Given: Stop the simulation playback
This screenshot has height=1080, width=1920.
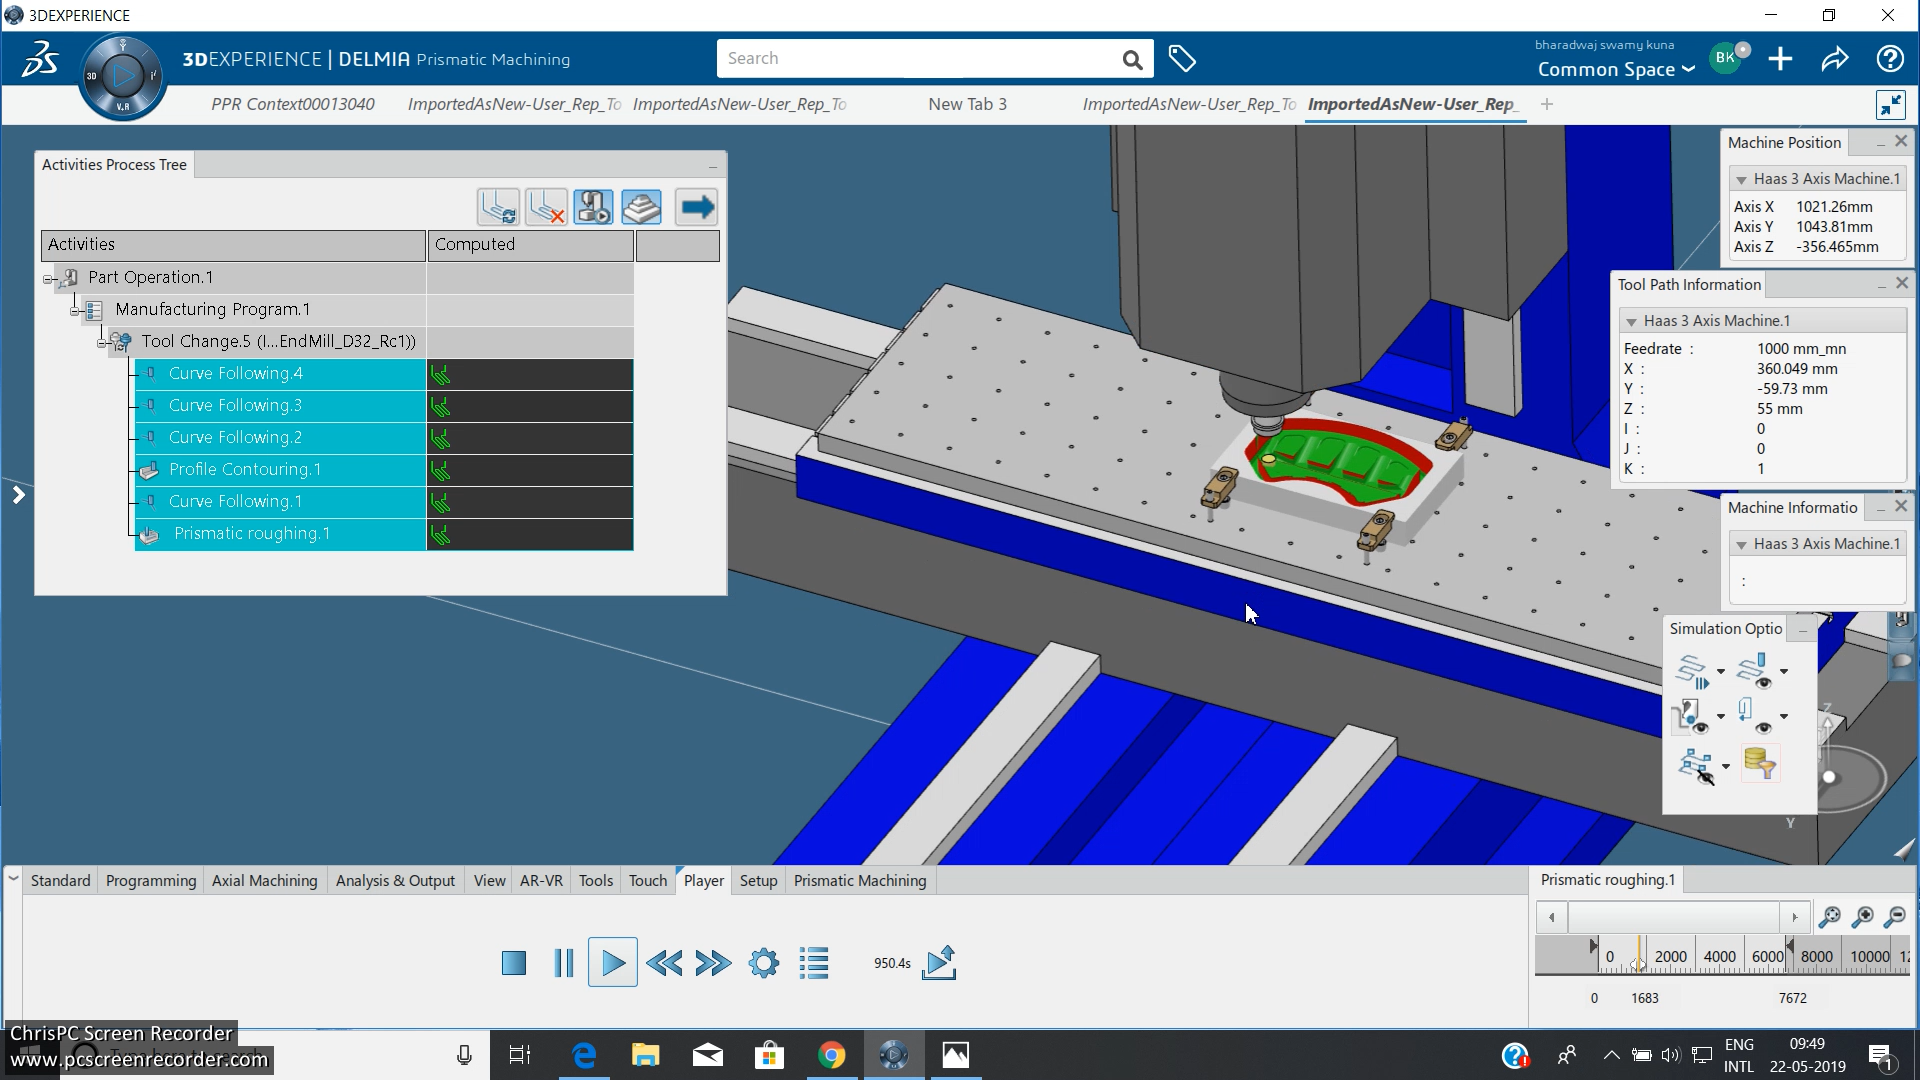Looking at the screenshot, I should click(514, 963).
